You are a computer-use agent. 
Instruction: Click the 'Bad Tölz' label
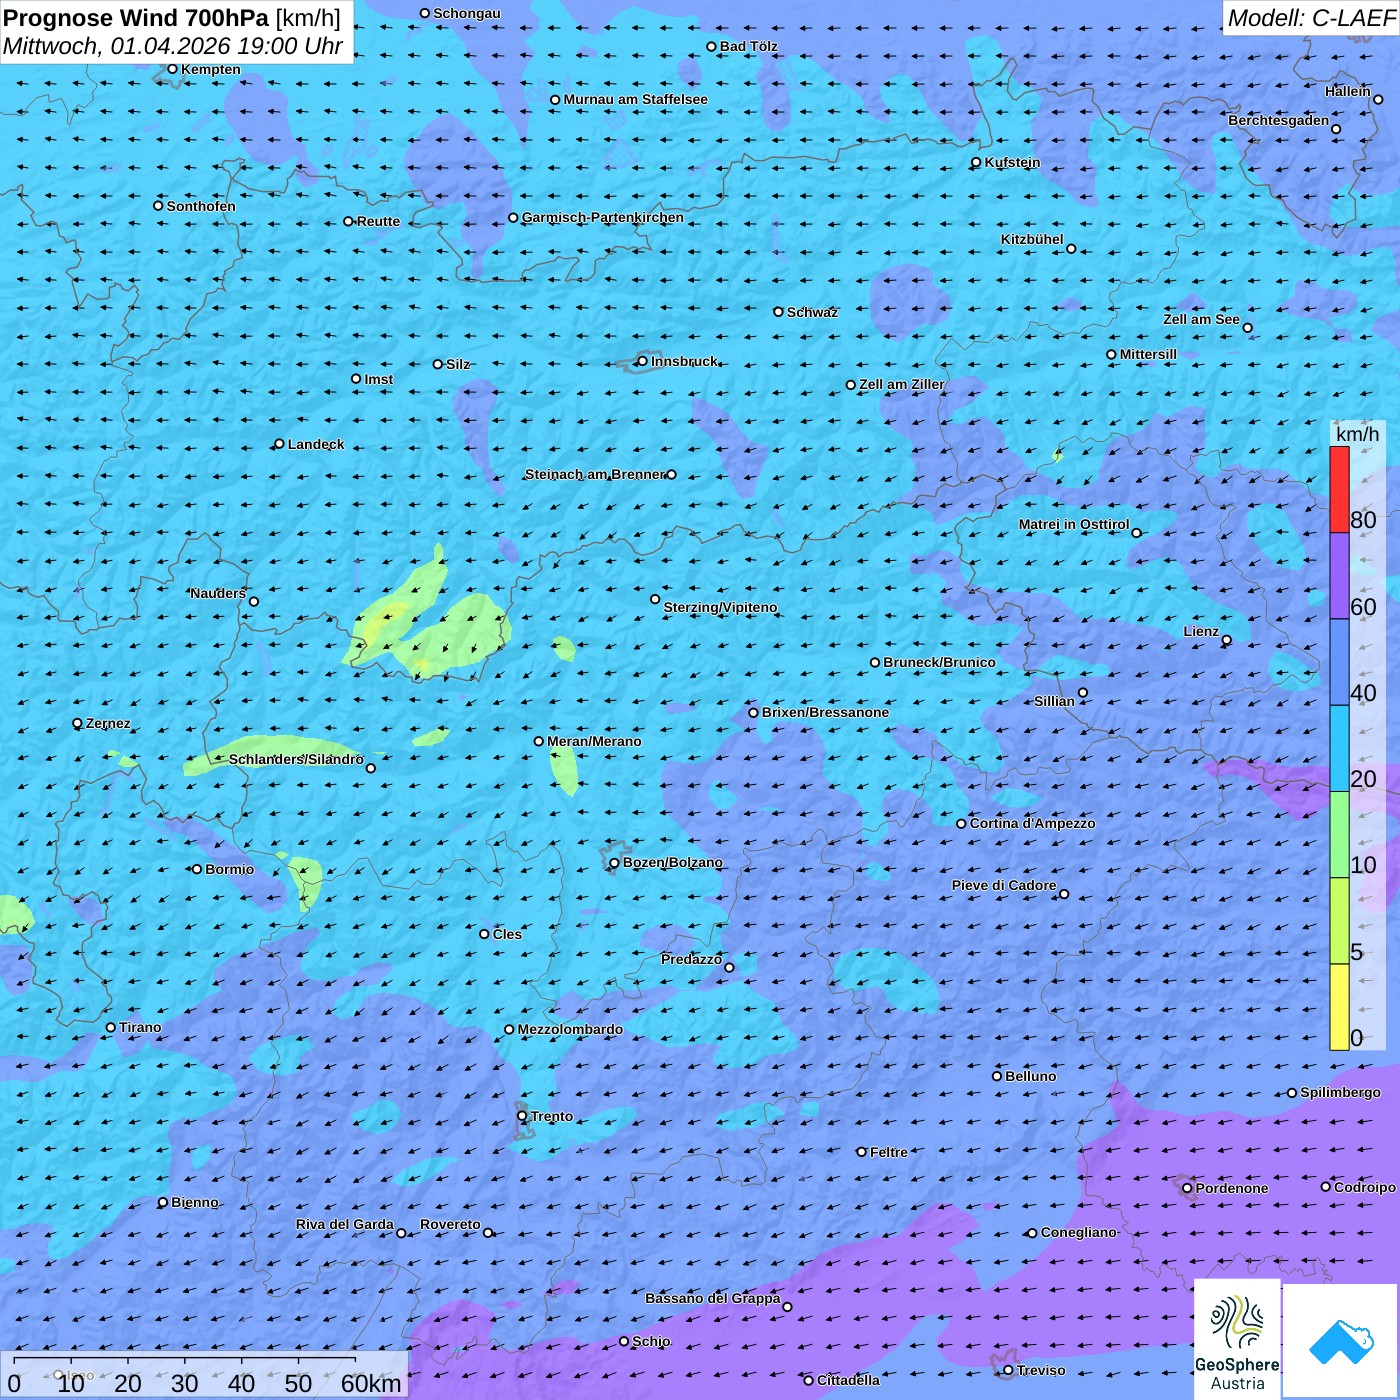(x=749, y=46)
